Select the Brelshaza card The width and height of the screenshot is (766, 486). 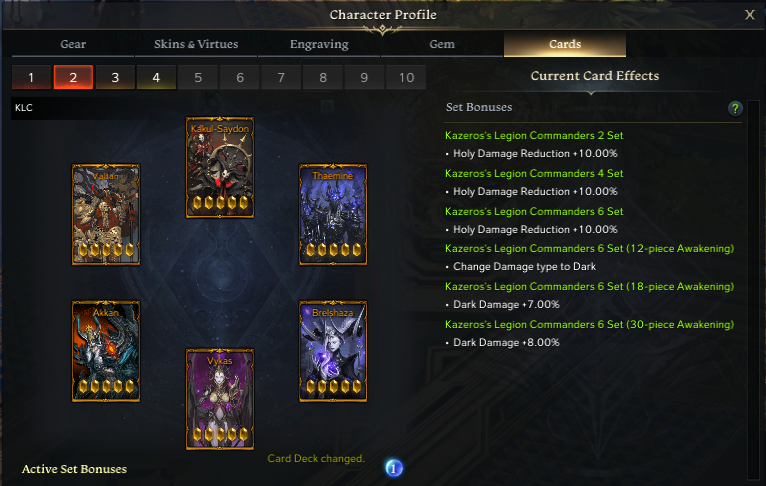coord(333,351)
